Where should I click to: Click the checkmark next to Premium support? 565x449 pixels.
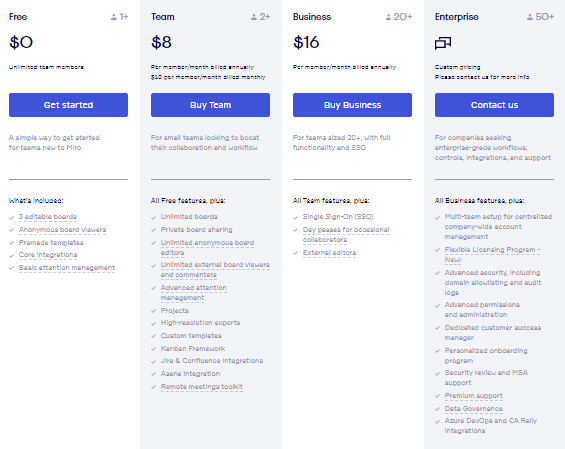pos(437,396)
